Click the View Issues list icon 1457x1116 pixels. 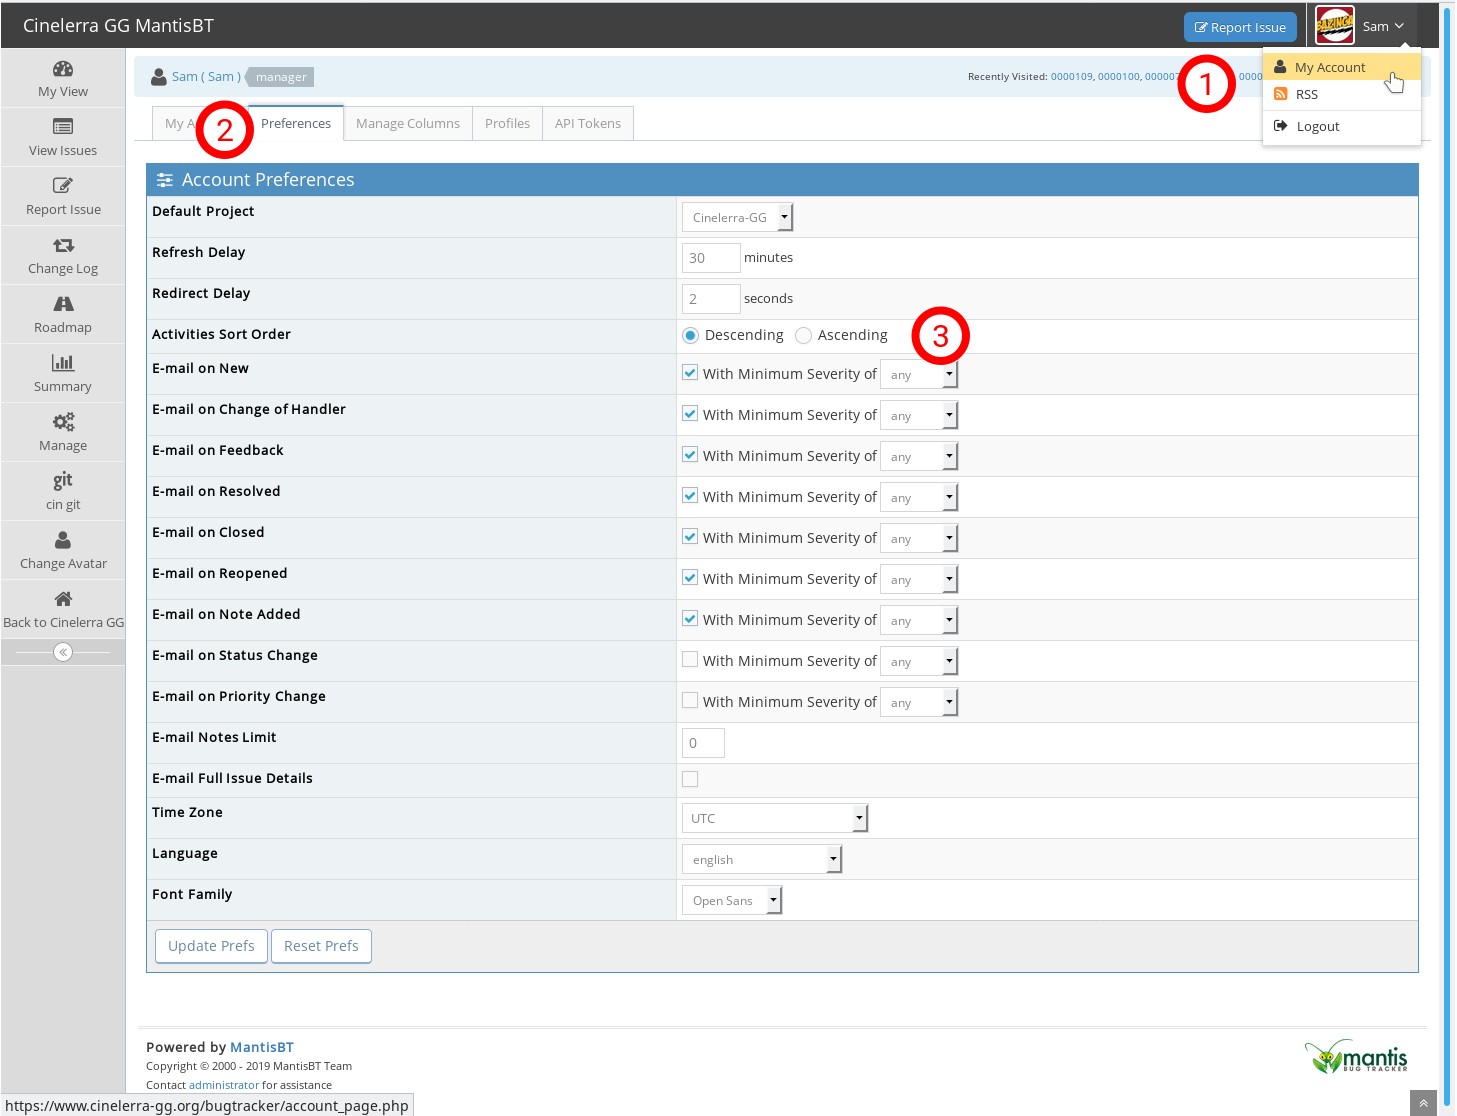(x=63, y=127)
